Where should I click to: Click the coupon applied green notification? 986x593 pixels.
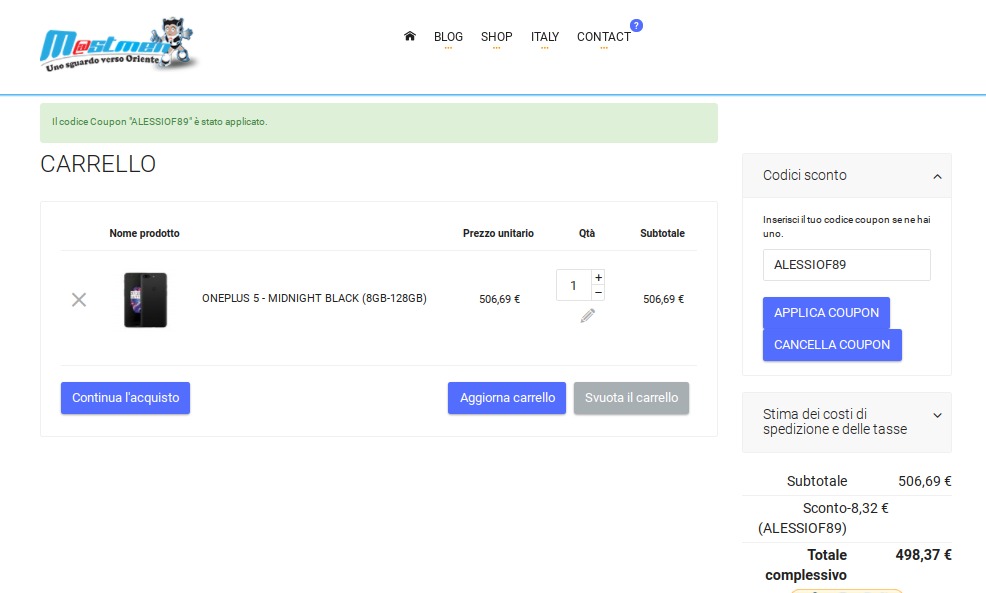pos(379,123)
